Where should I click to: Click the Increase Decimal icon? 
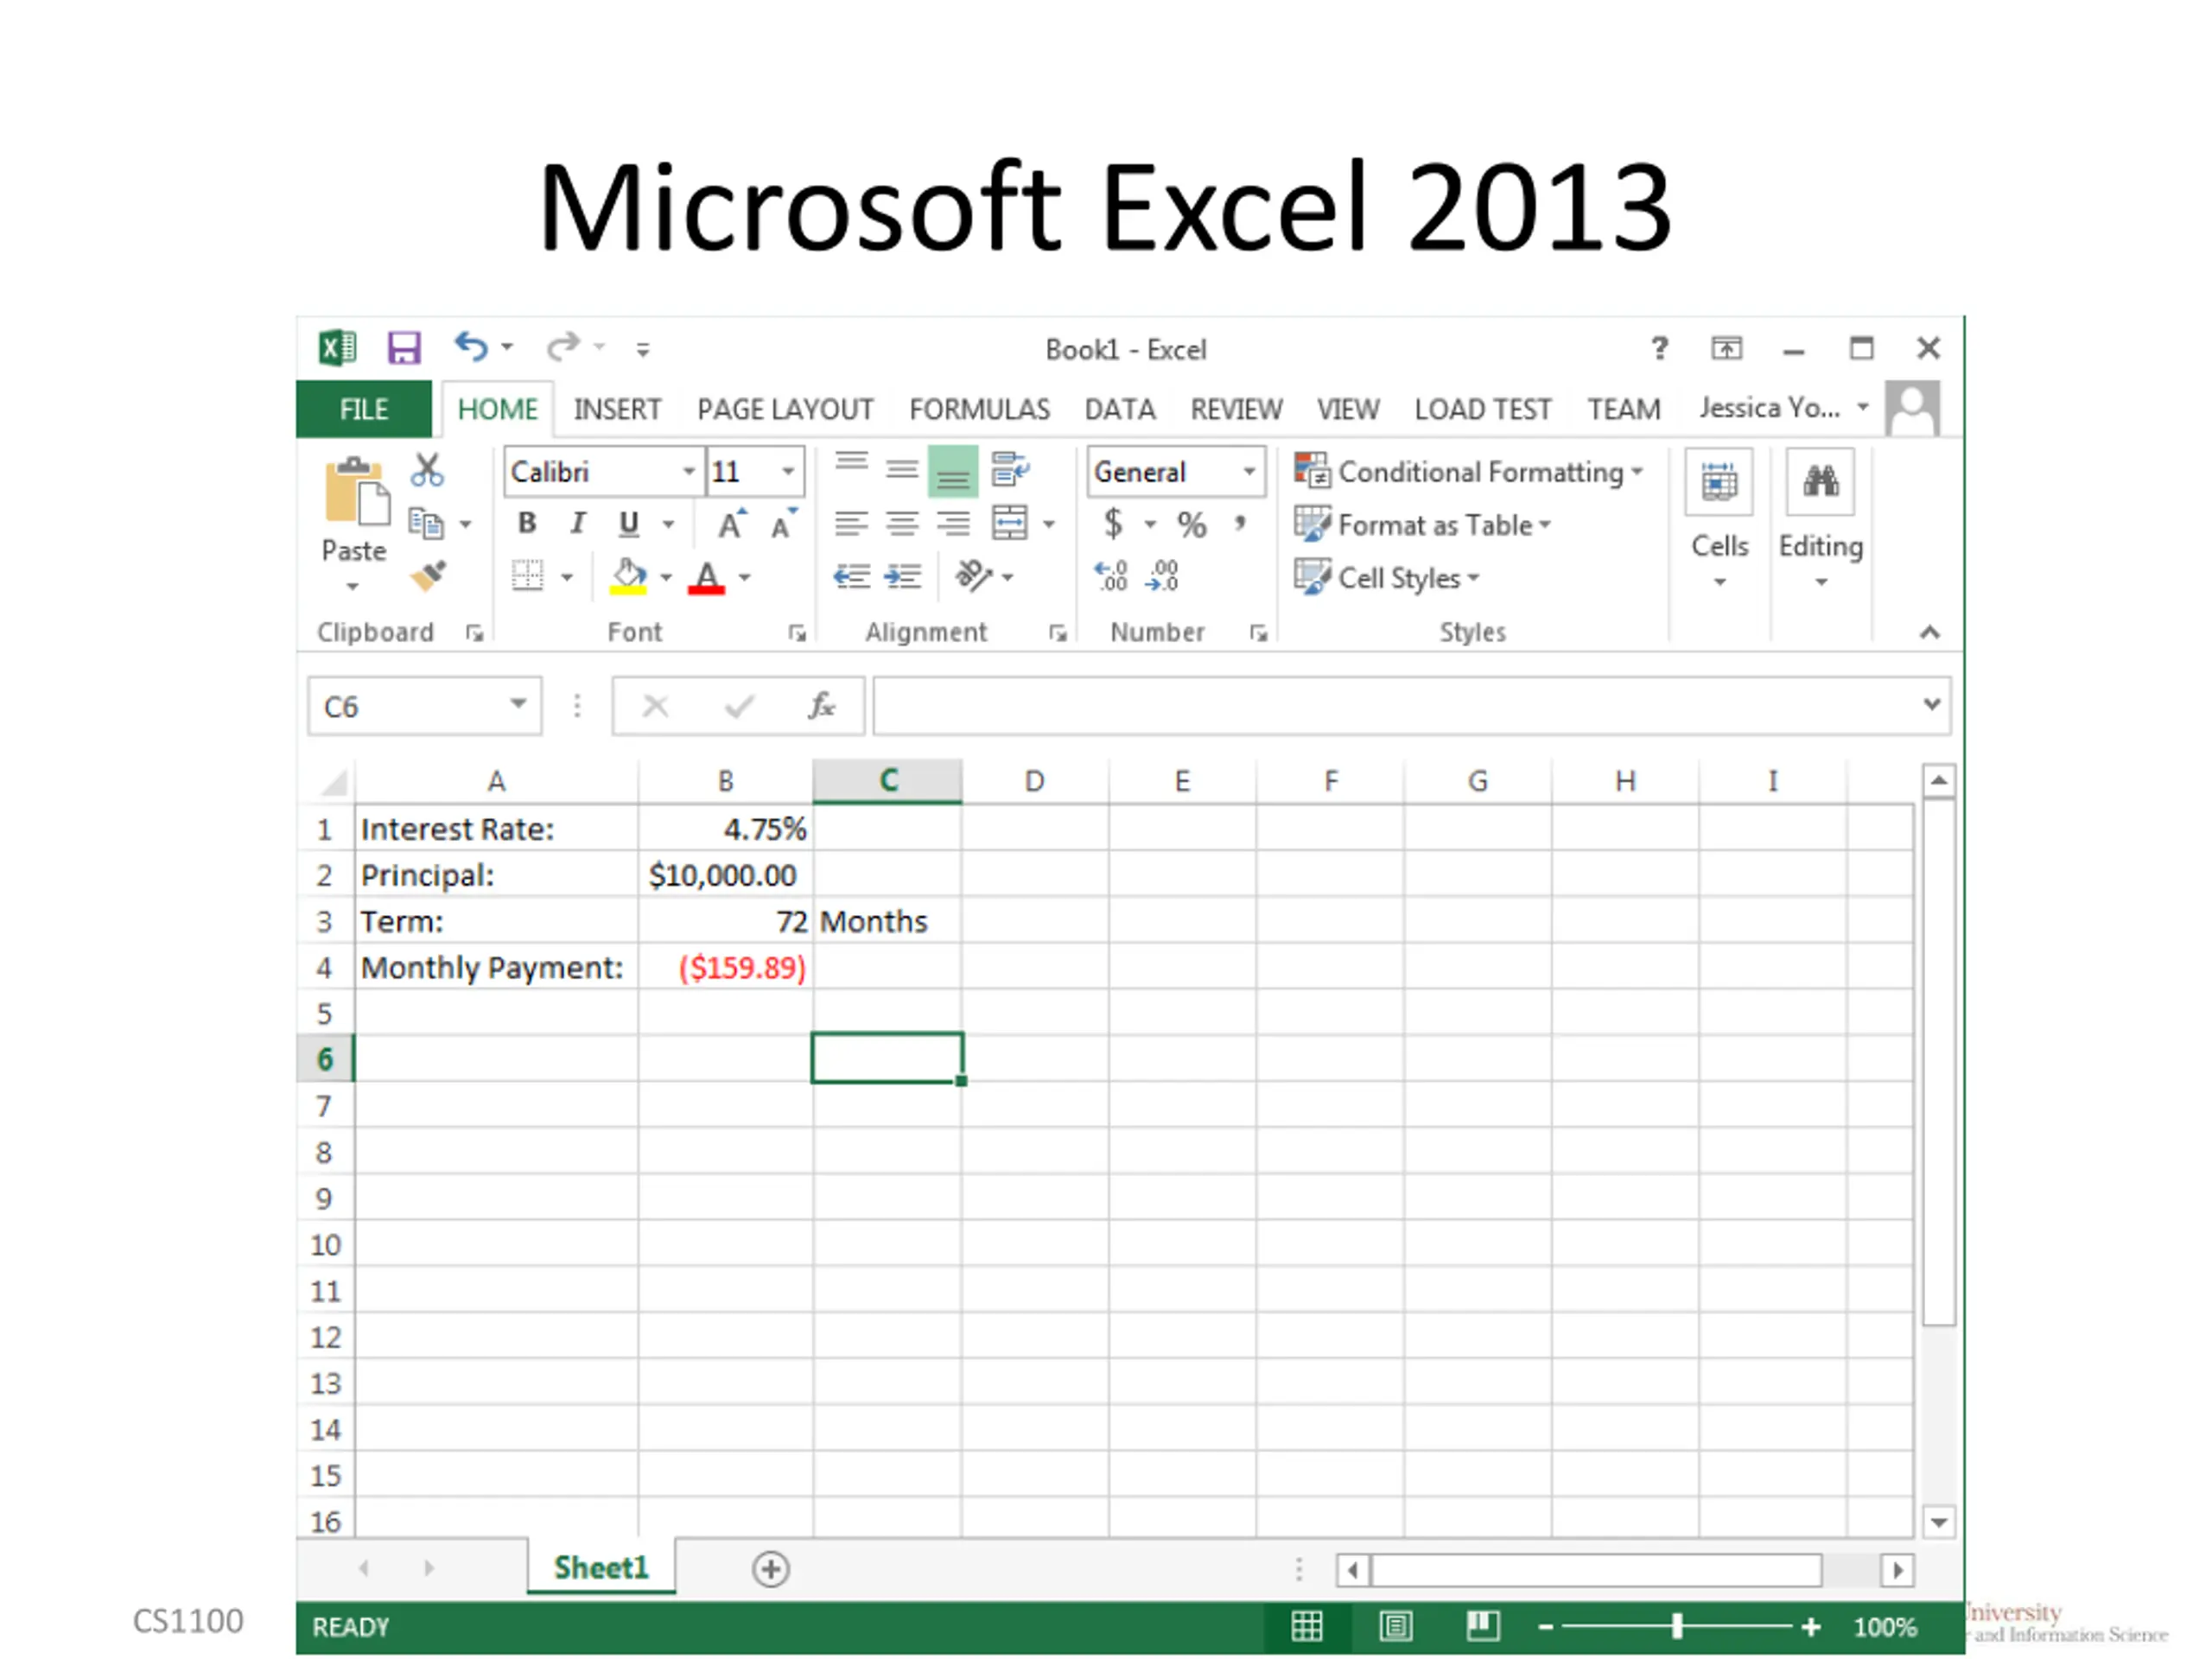pos(1110,576)
